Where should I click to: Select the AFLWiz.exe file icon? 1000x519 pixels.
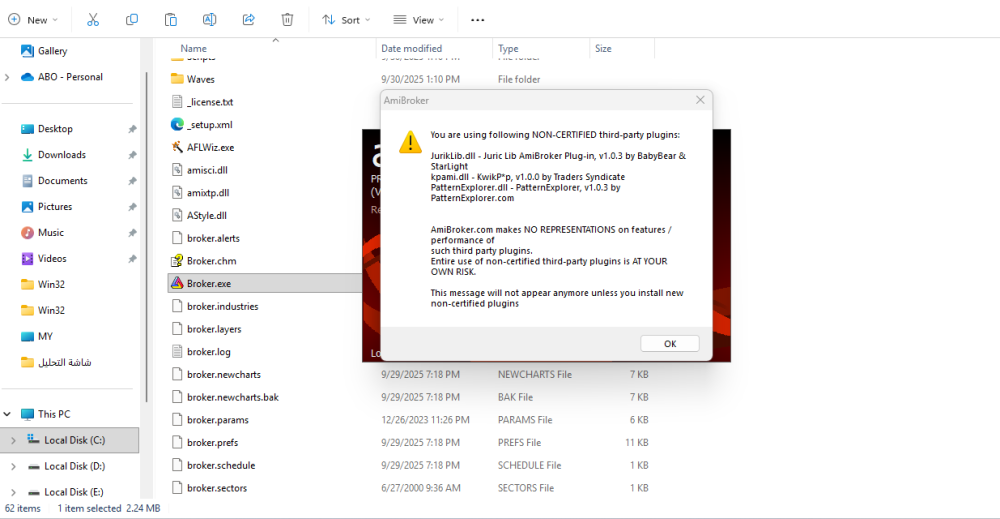pyautogui.click(x=178, y=147)
